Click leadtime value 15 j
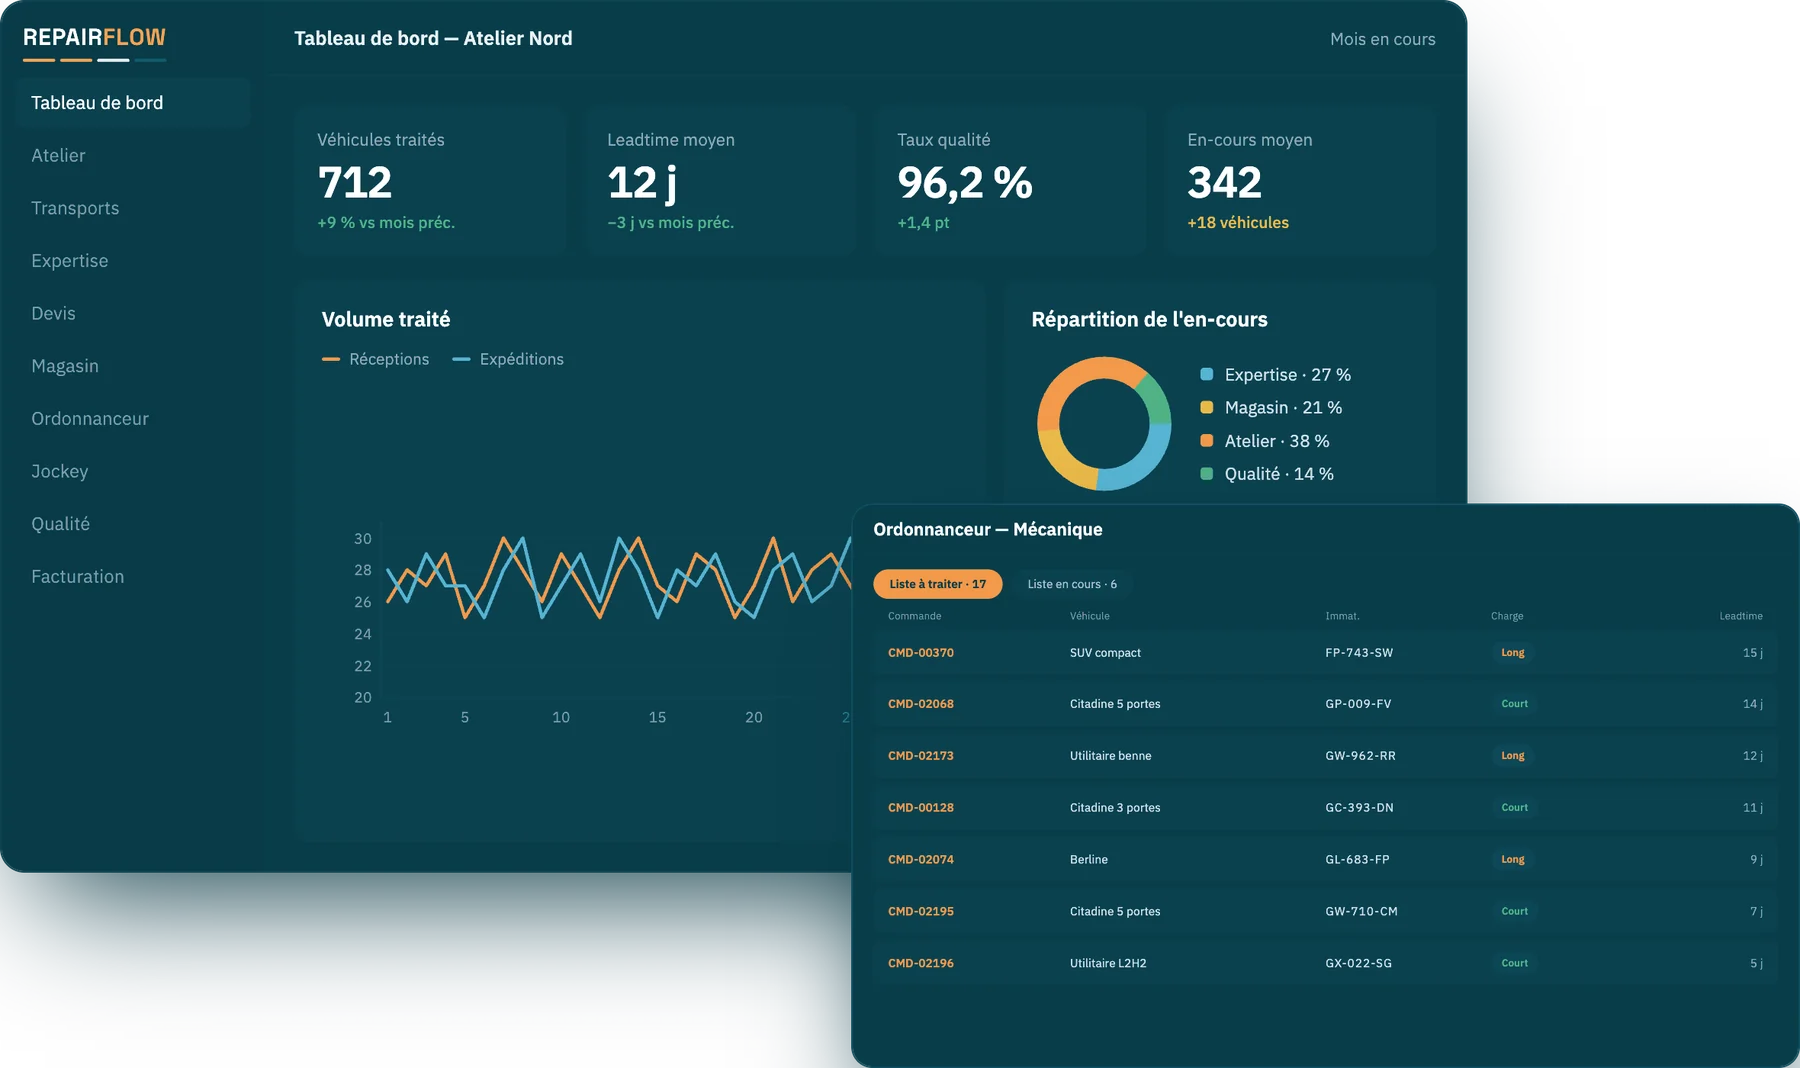This screenshot has width=1800, height=1068. [1752, 653]
